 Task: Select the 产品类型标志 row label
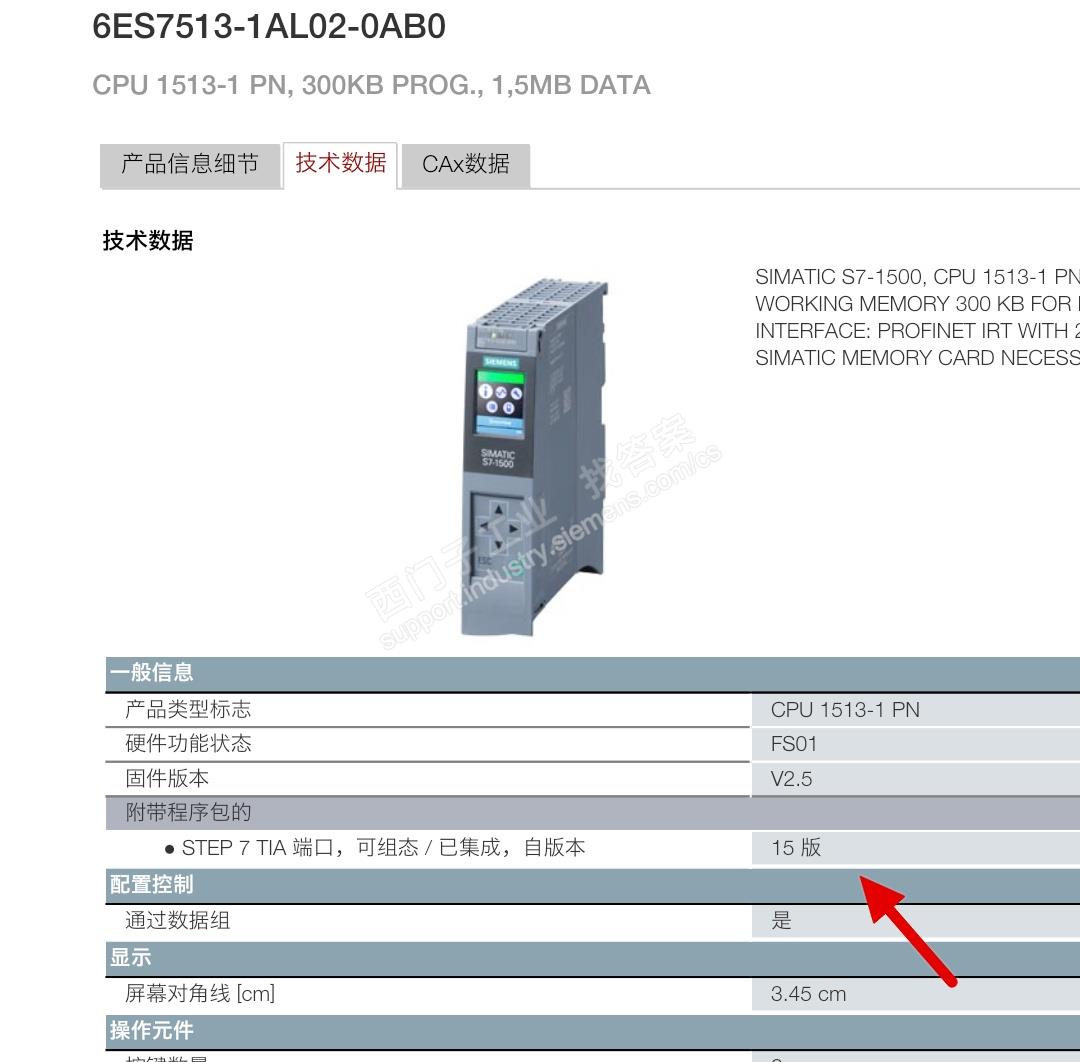[x=188, y=709]
